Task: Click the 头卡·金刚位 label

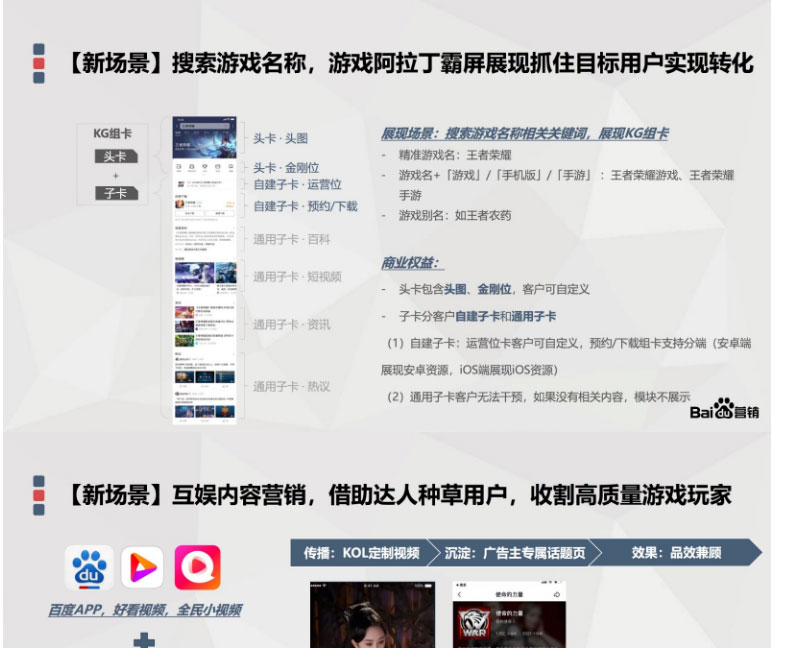Action: (286, 168)
